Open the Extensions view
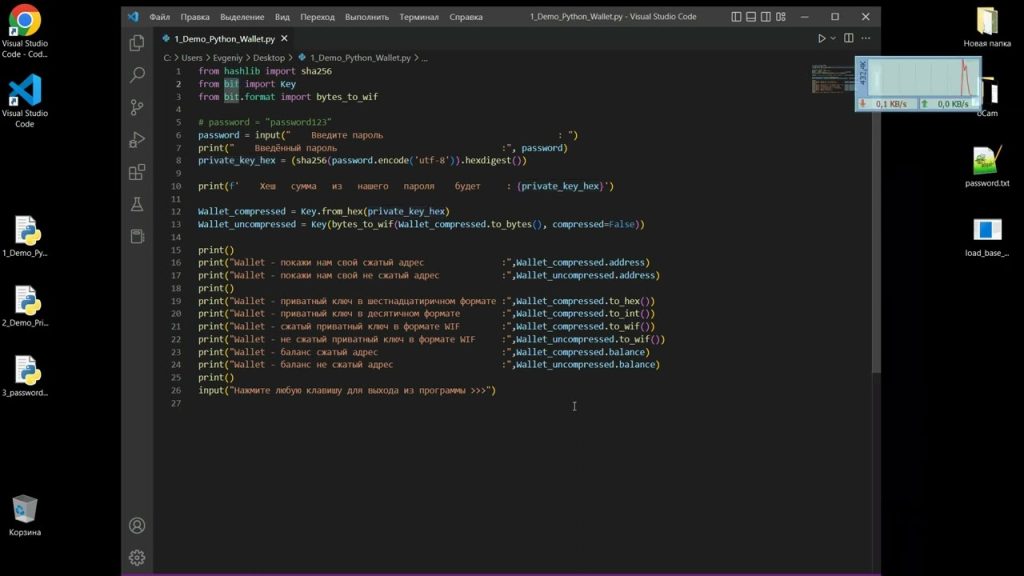Viewport: 1024px width, 576px height. pyautogui.click(x=137, y=172)
